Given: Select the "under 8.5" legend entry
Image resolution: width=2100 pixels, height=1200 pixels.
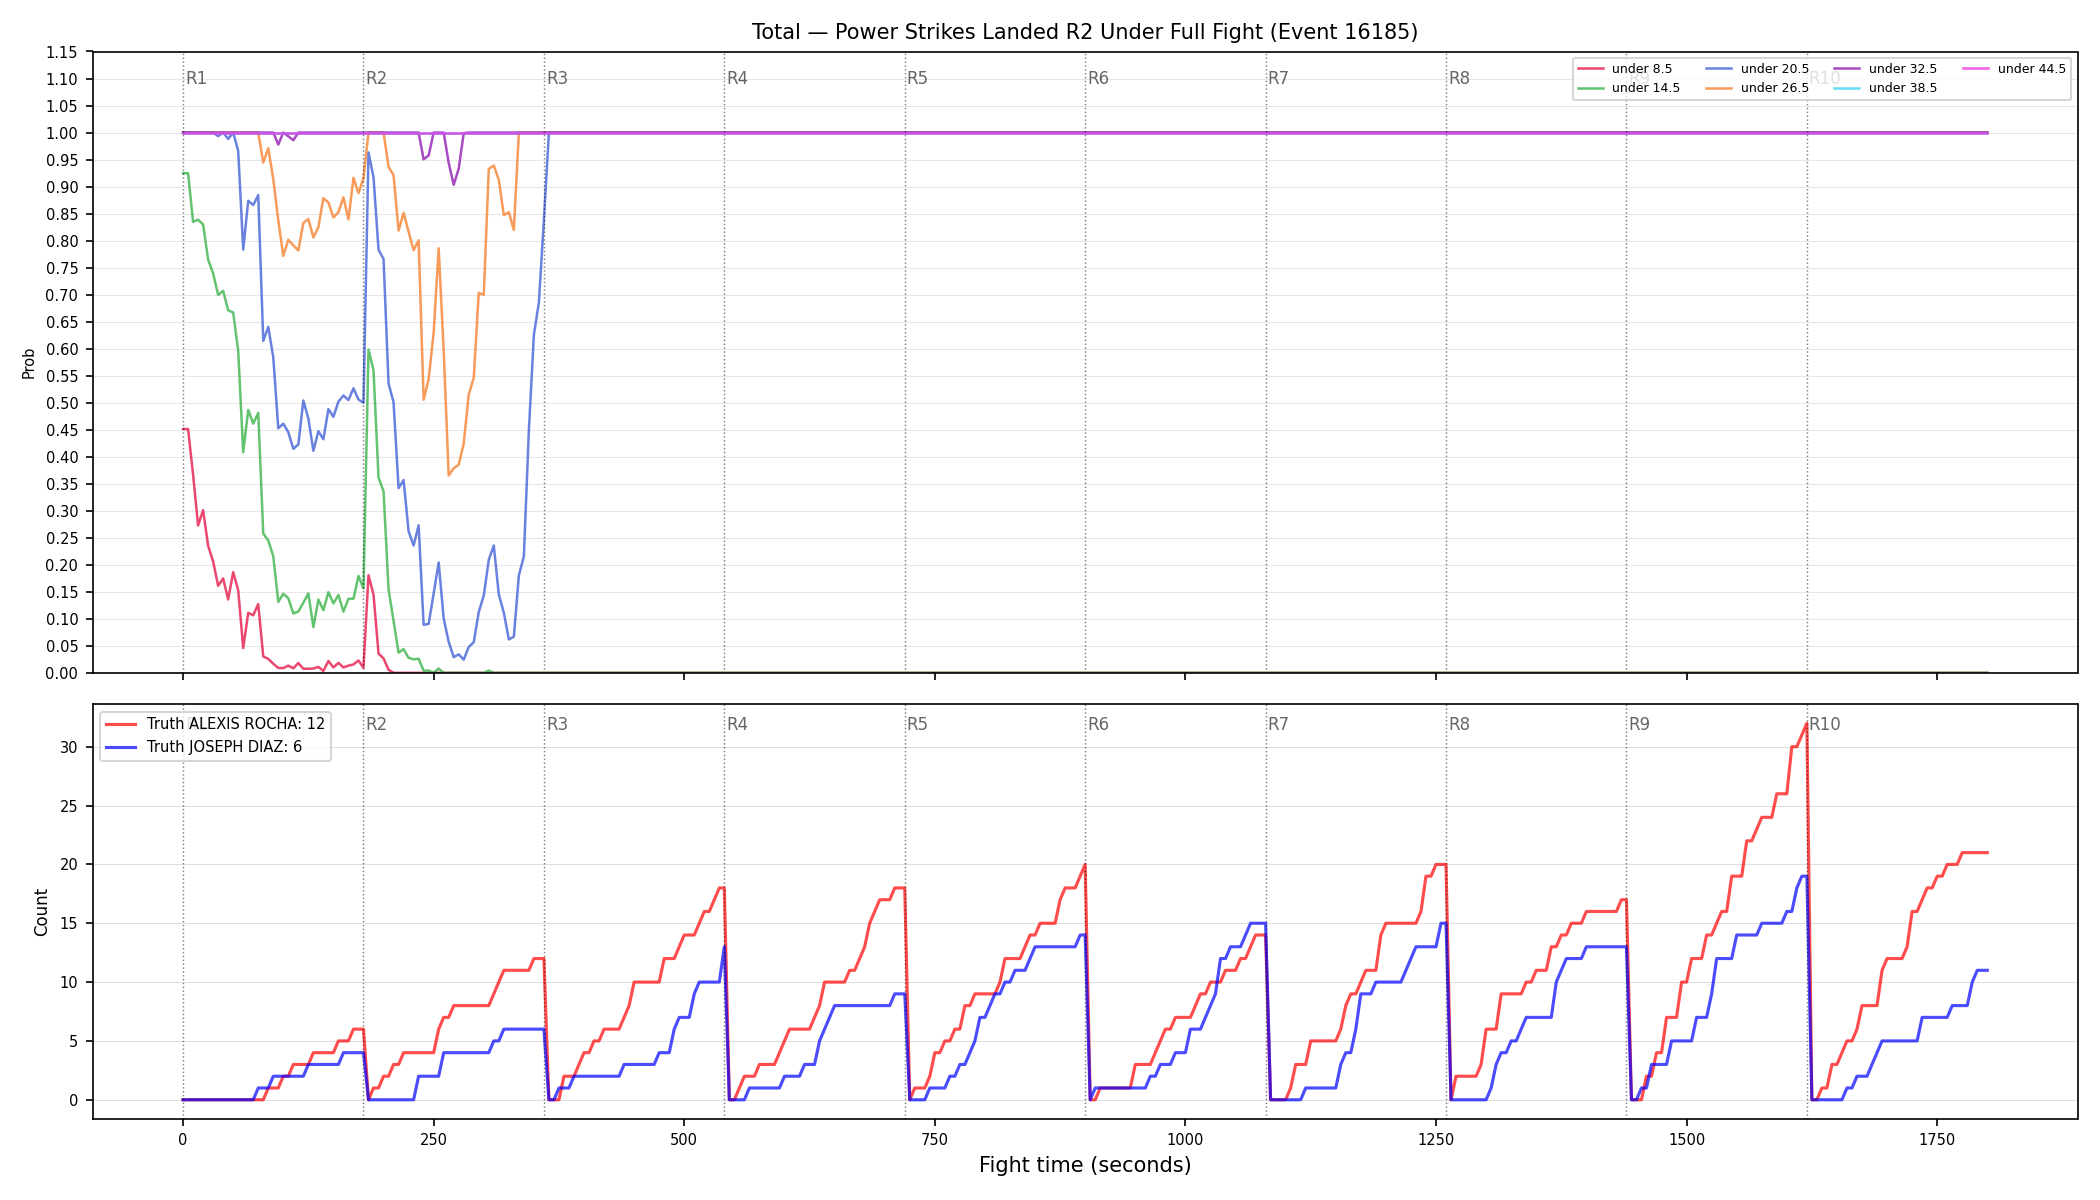Looking at the screenshot, I should pyautogui.click(x=1625, y=69).
